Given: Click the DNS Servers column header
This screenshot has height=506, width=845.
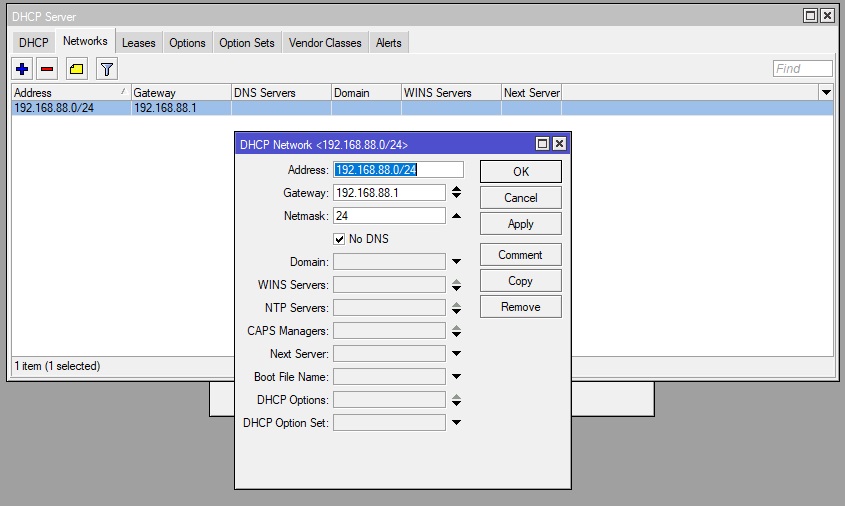Looking at the screenshot, I should [281, 93].
